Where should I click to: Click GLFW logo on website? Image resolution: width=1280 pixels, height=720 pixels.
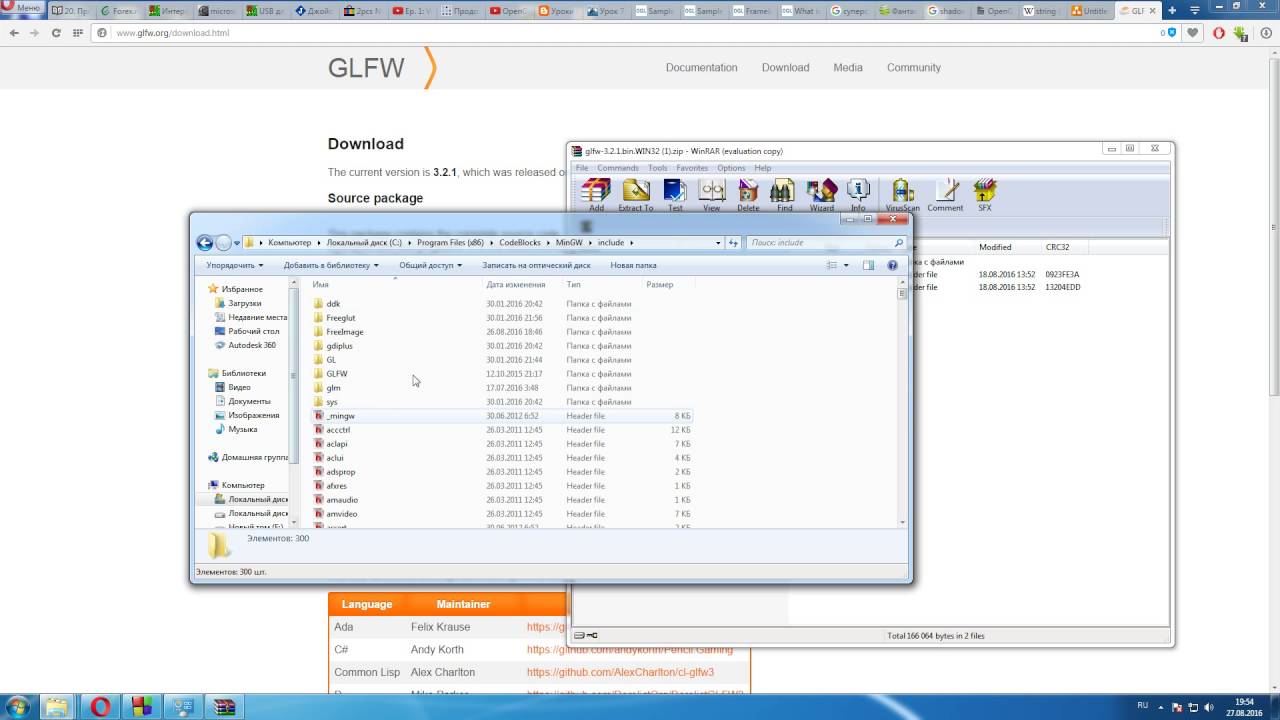click(382, 68)
